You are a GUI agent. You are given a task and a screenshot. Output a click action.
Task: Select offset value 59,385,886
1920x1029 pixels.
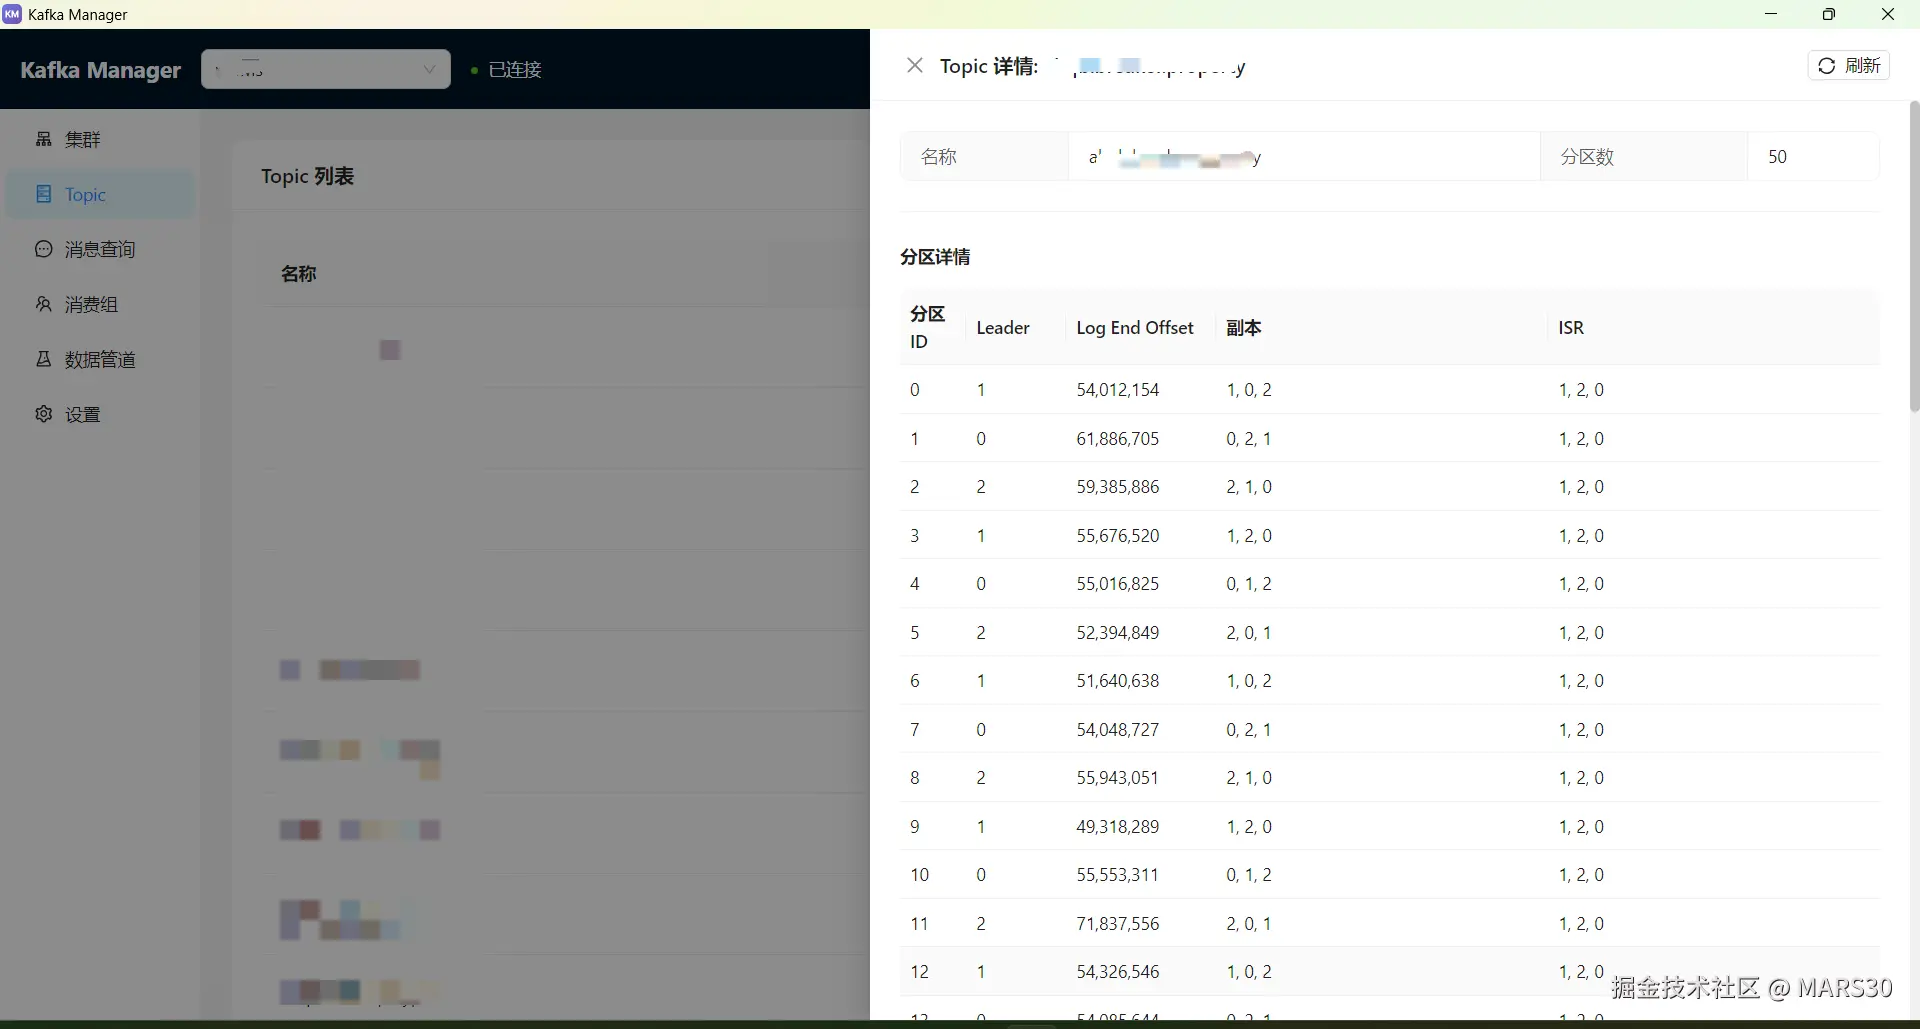pos(1118,487)
